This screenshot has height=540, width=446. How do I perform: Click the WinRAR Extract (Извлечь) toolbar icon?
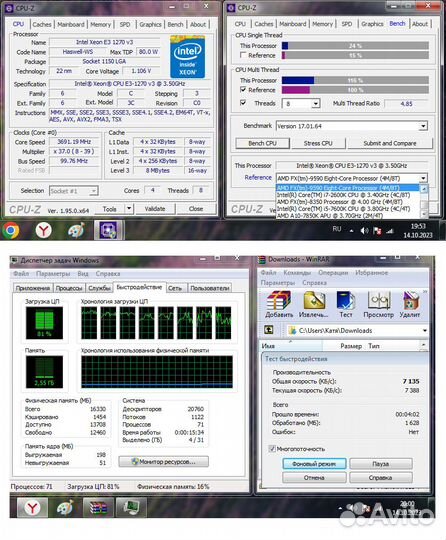[314, 301]
